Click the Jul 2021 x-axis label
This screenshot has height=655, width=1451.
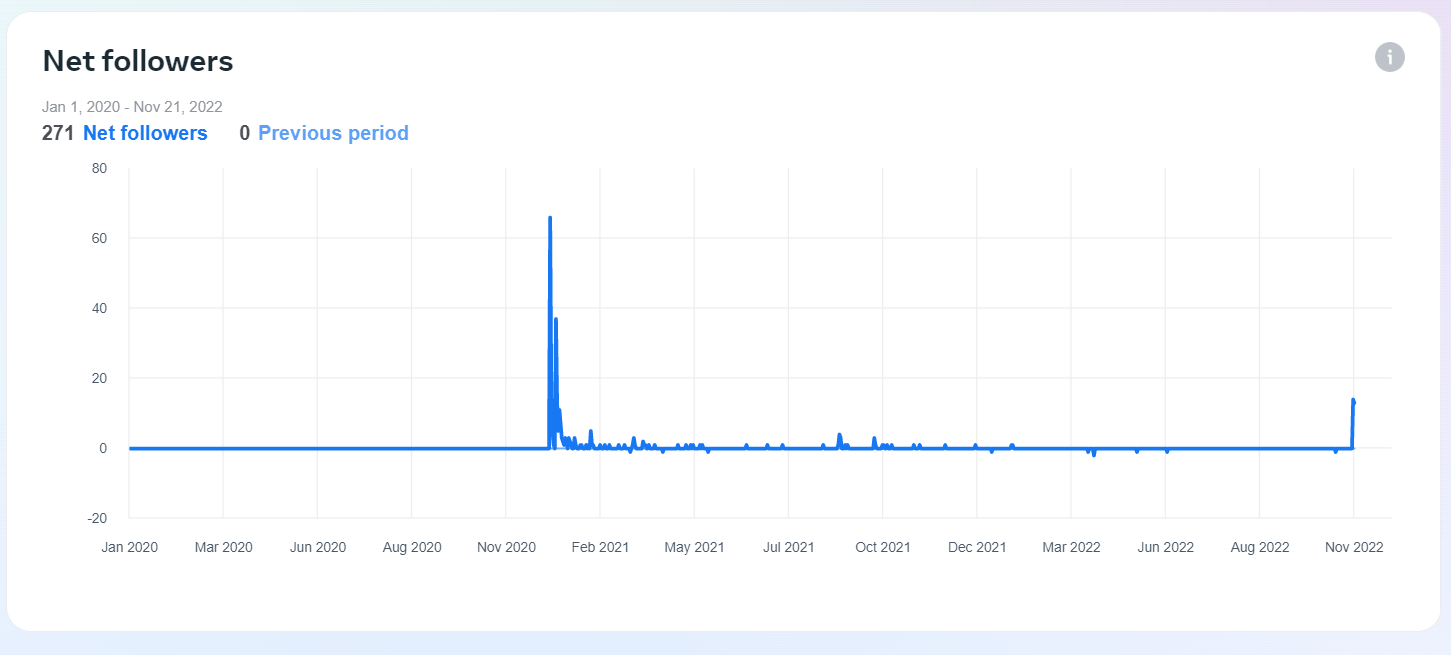point(788,547)
